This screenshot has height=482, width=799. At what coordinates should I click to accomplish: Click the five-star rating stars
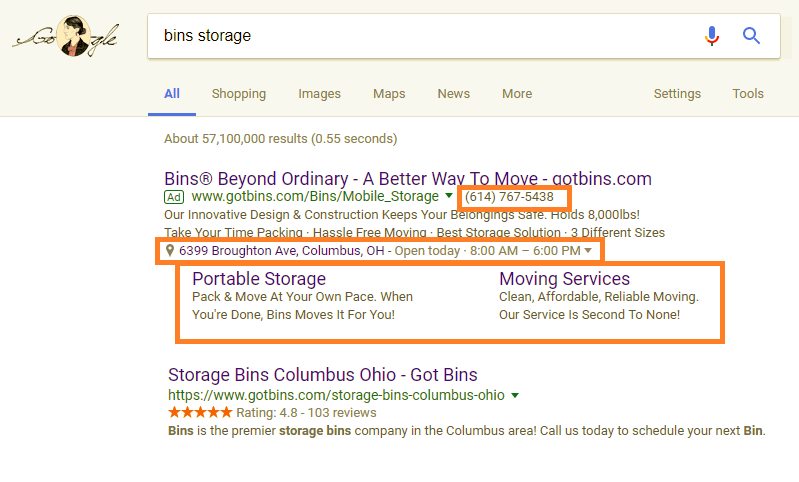[x=200, y=412]
